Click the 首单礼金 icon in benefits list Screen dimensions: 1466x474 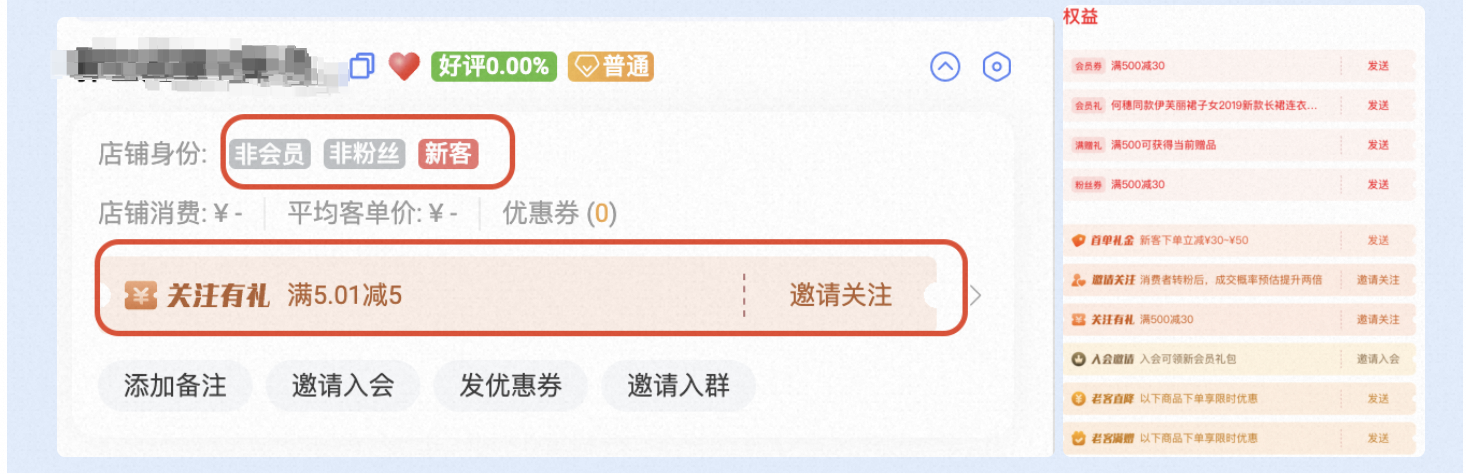(x=1078, y=240)
